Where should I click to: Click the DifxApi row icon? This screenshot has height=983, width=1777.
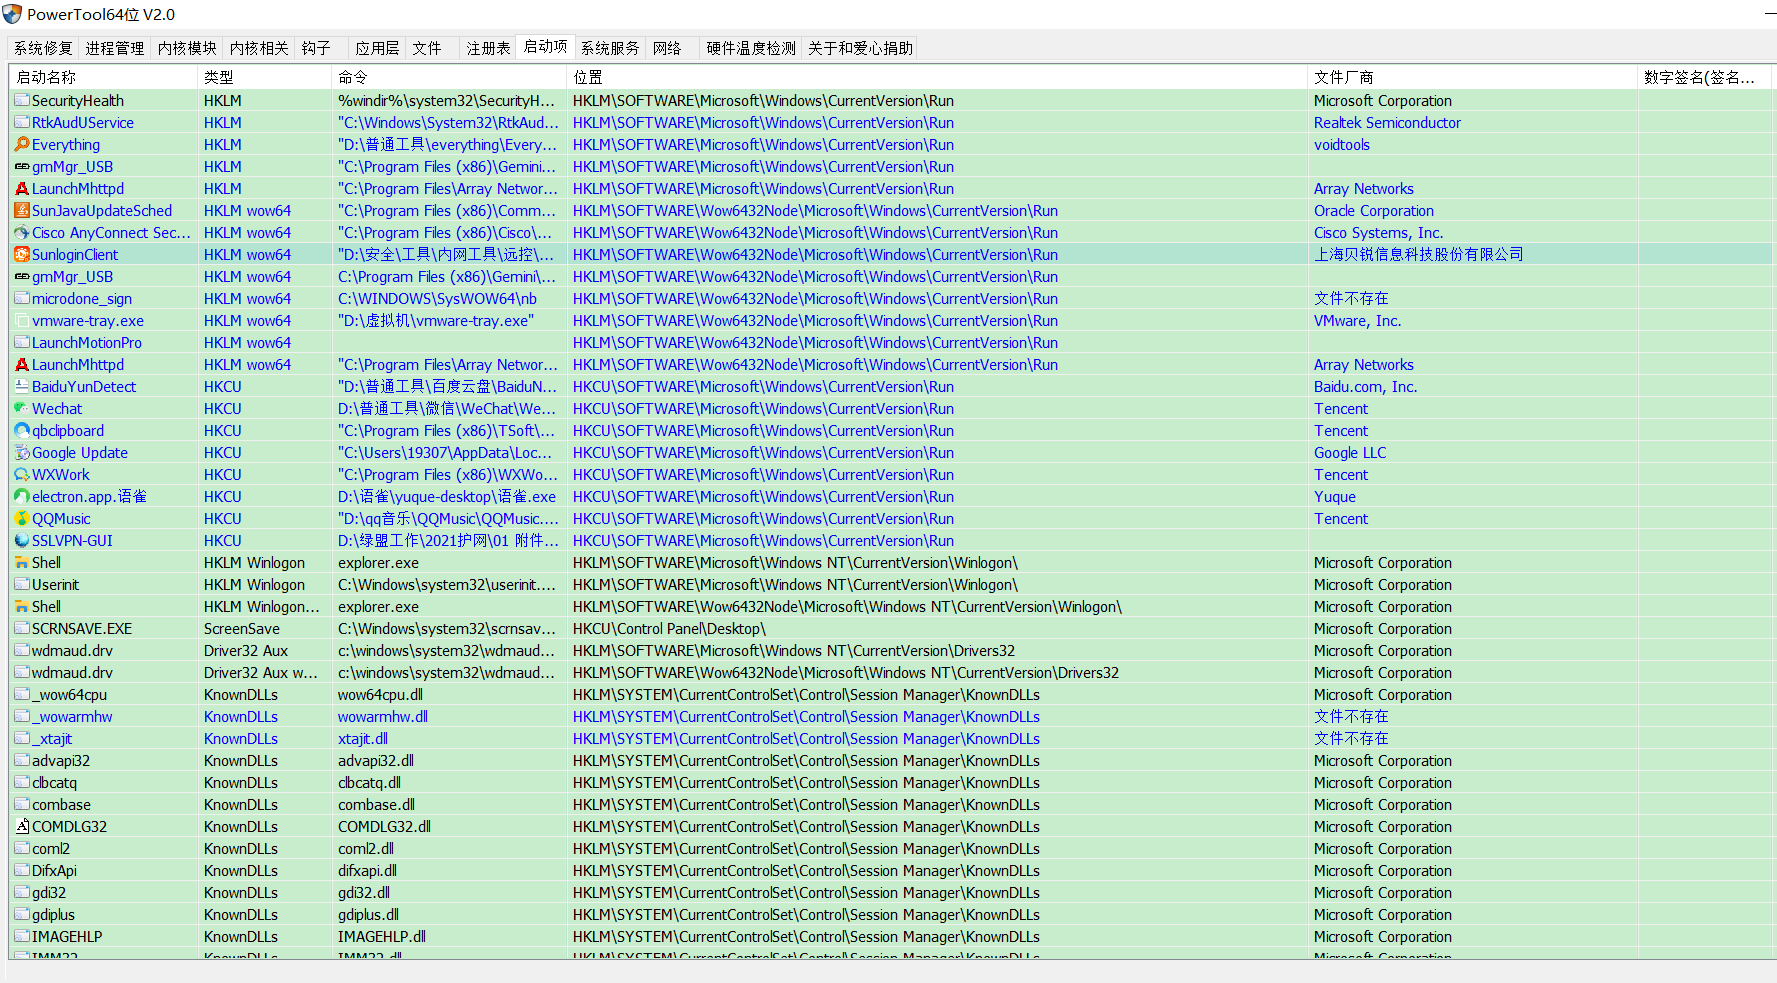22,870
